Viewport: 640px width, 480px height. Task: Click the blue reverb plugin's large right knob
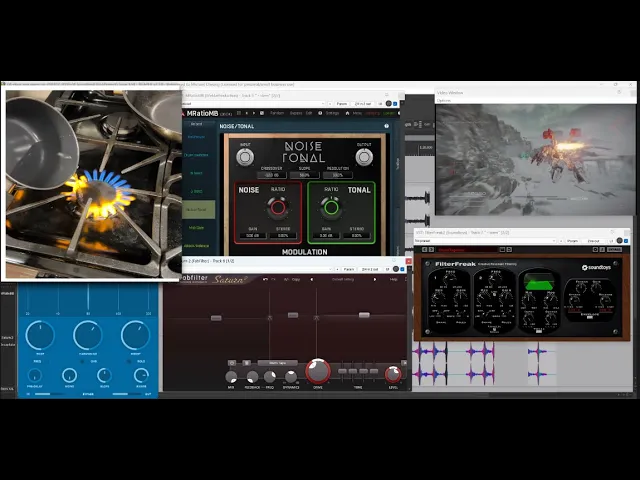pyautogui.click(x=135, y=335)
